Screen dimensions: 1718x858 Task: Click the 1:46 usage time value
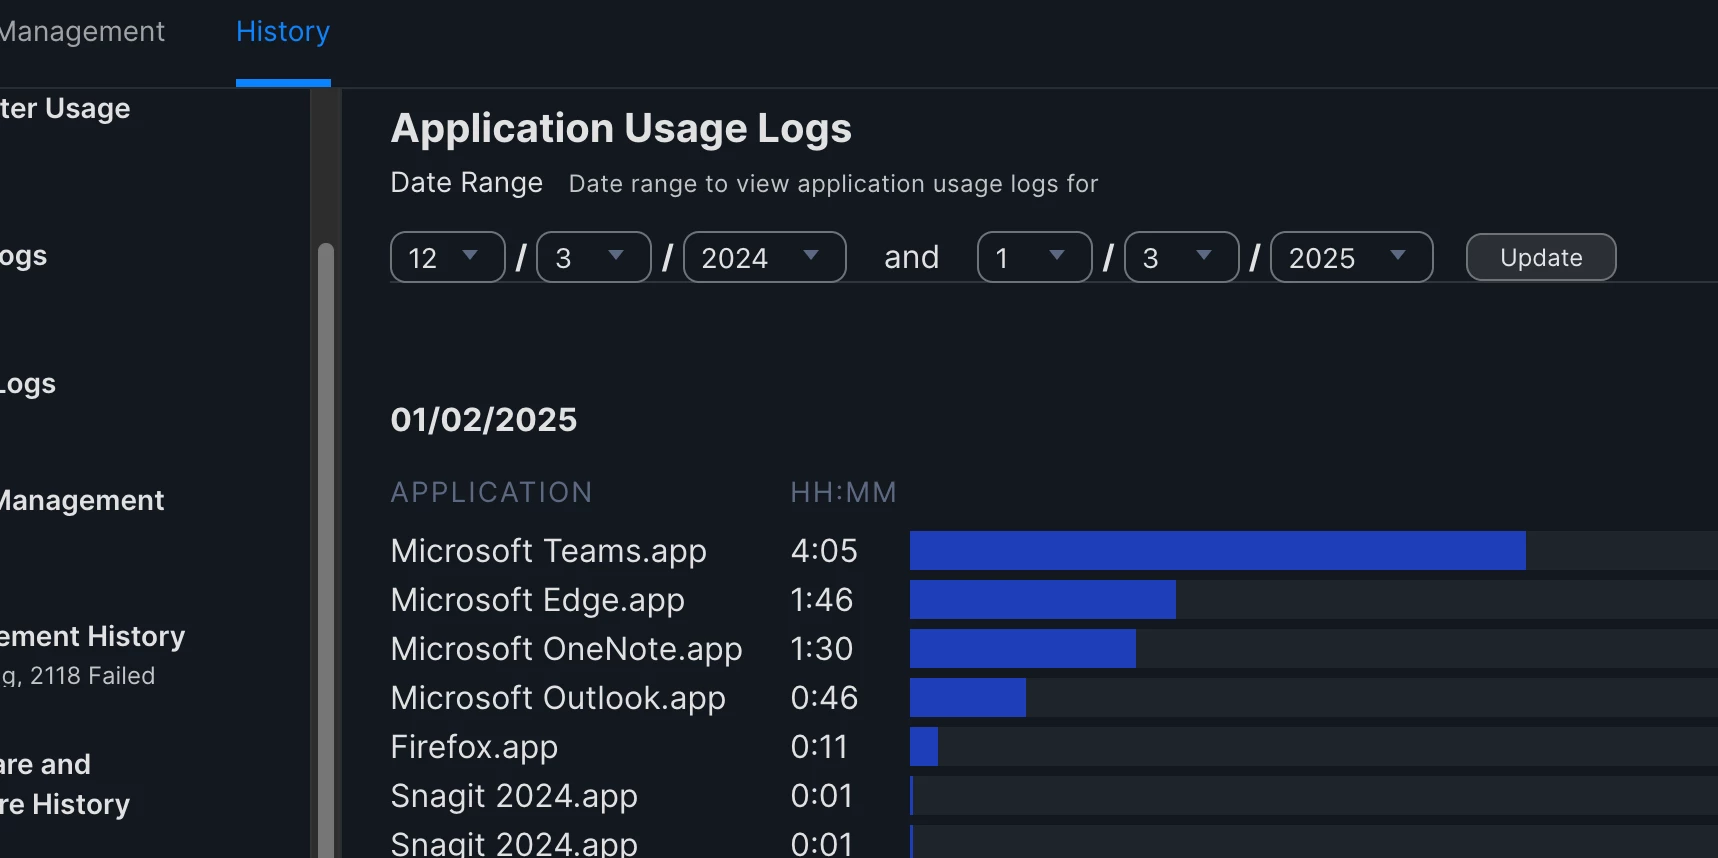822,600
